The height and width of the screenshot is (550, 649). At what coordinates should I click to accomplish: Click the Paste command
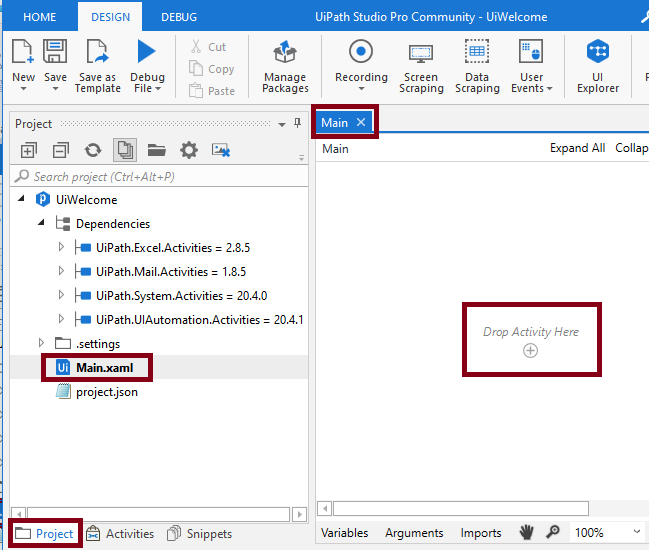(212, 91)
